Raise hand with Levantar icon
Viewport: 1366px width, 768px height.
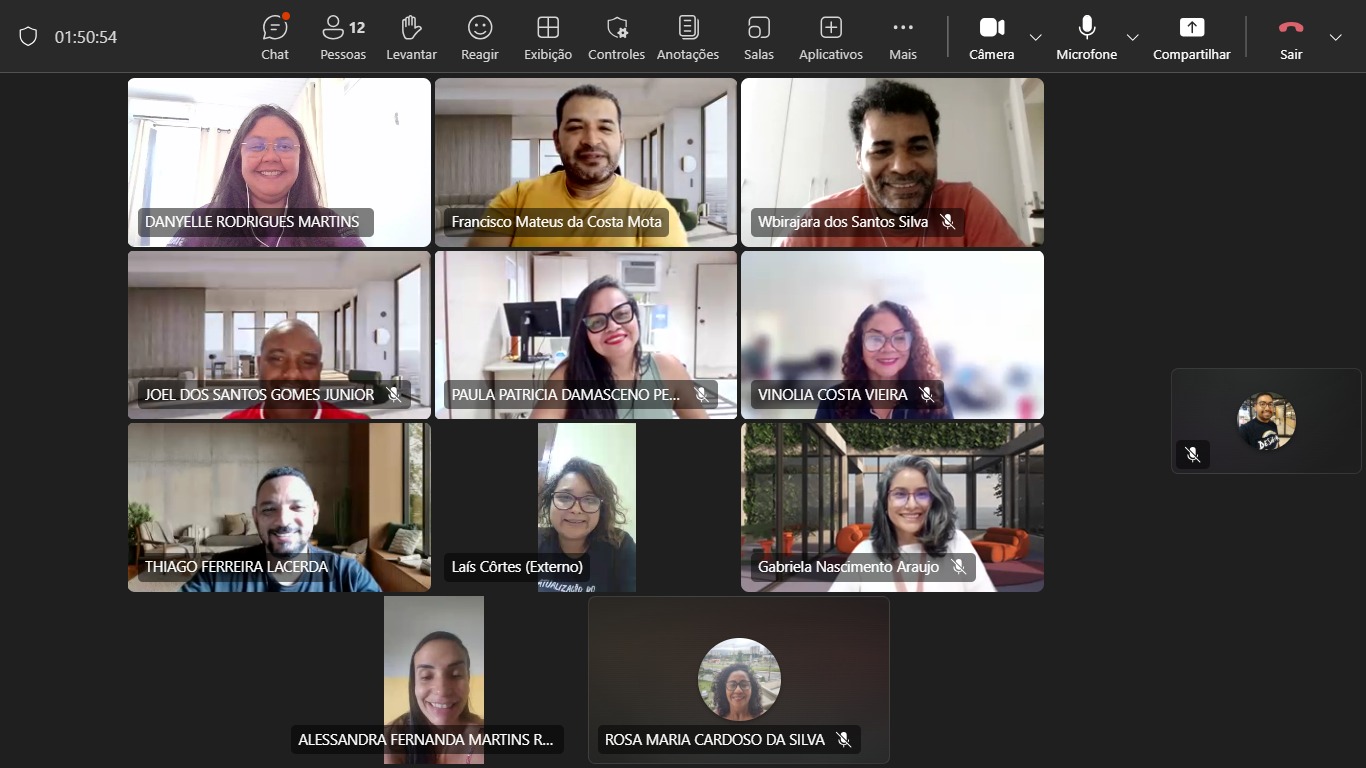[411, 37]
